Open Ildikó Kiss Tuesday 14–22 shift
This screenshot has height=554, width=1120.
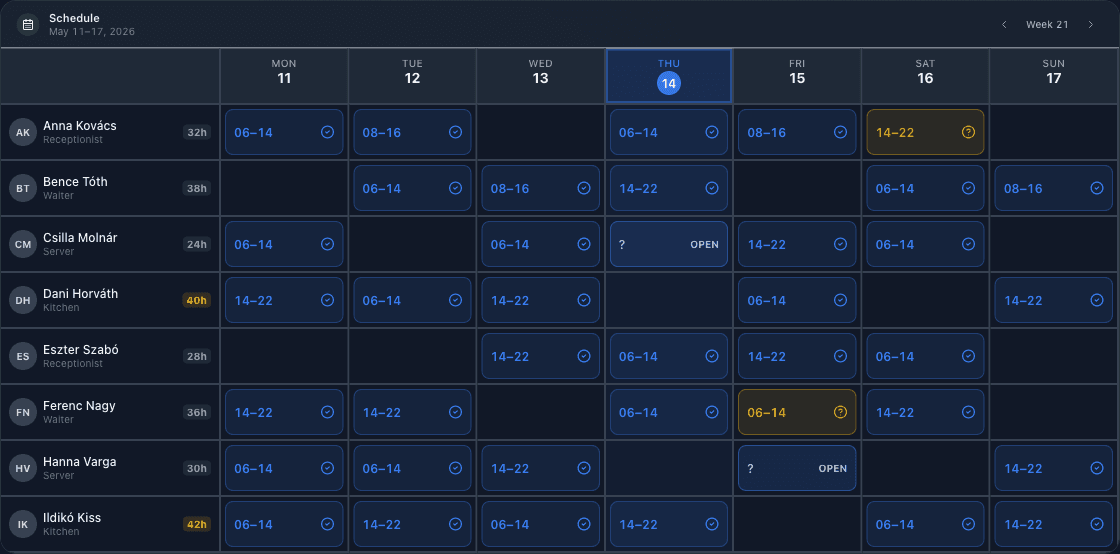point(412,524)
